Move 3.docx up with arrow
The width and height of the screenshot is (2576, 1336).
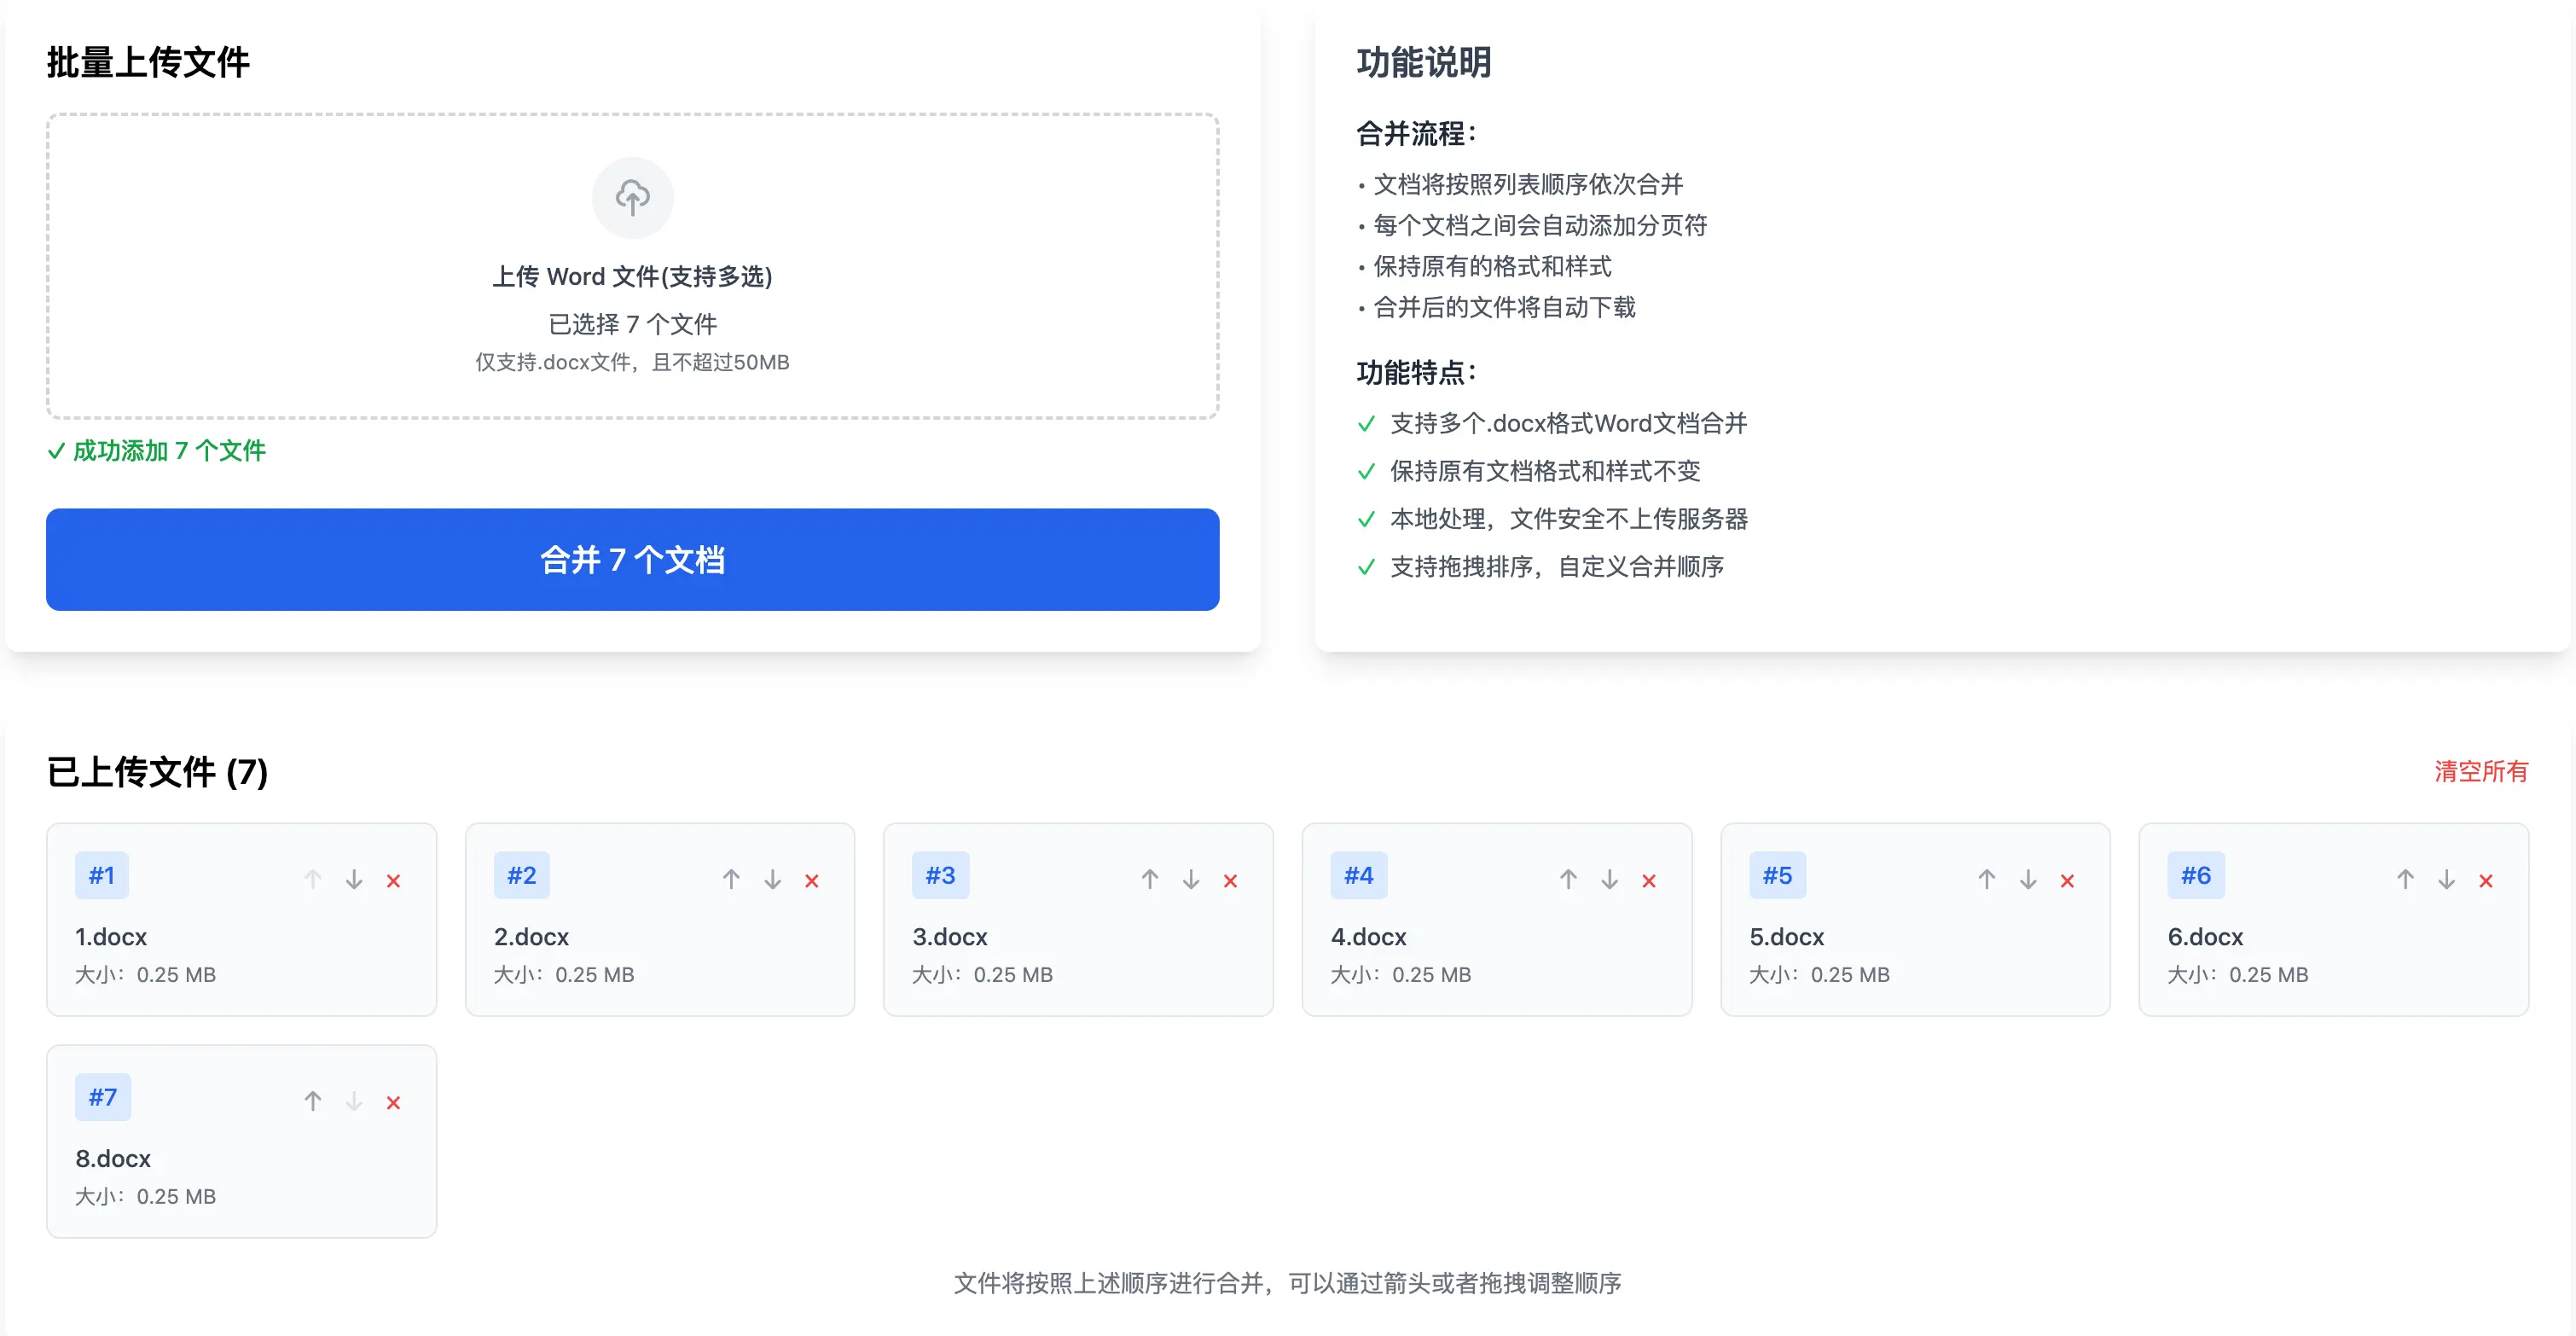1150,879
